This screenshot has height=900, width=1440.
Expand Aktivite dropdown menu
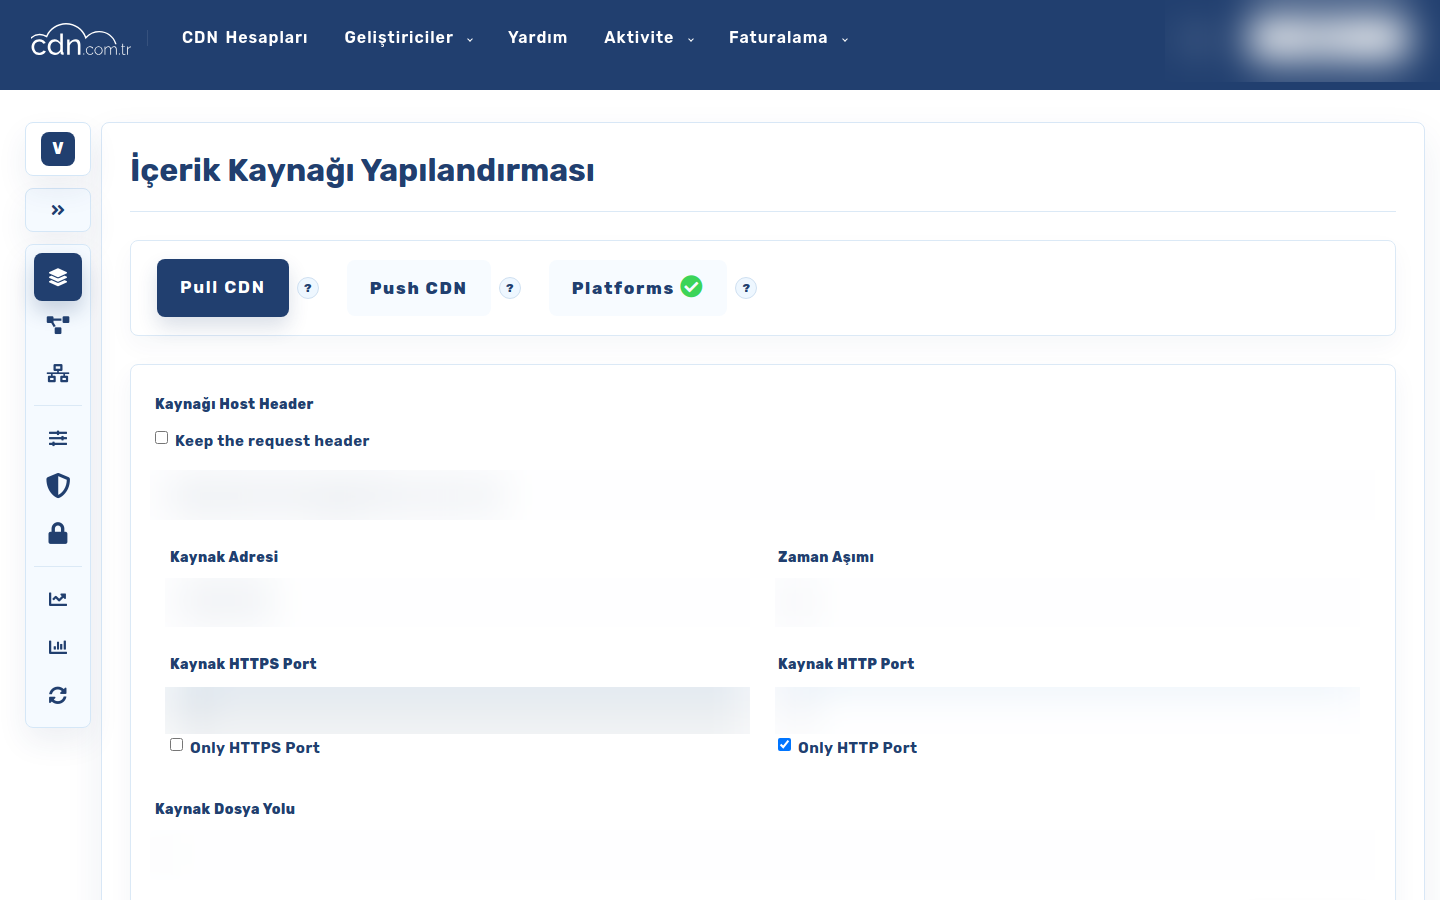648,38
